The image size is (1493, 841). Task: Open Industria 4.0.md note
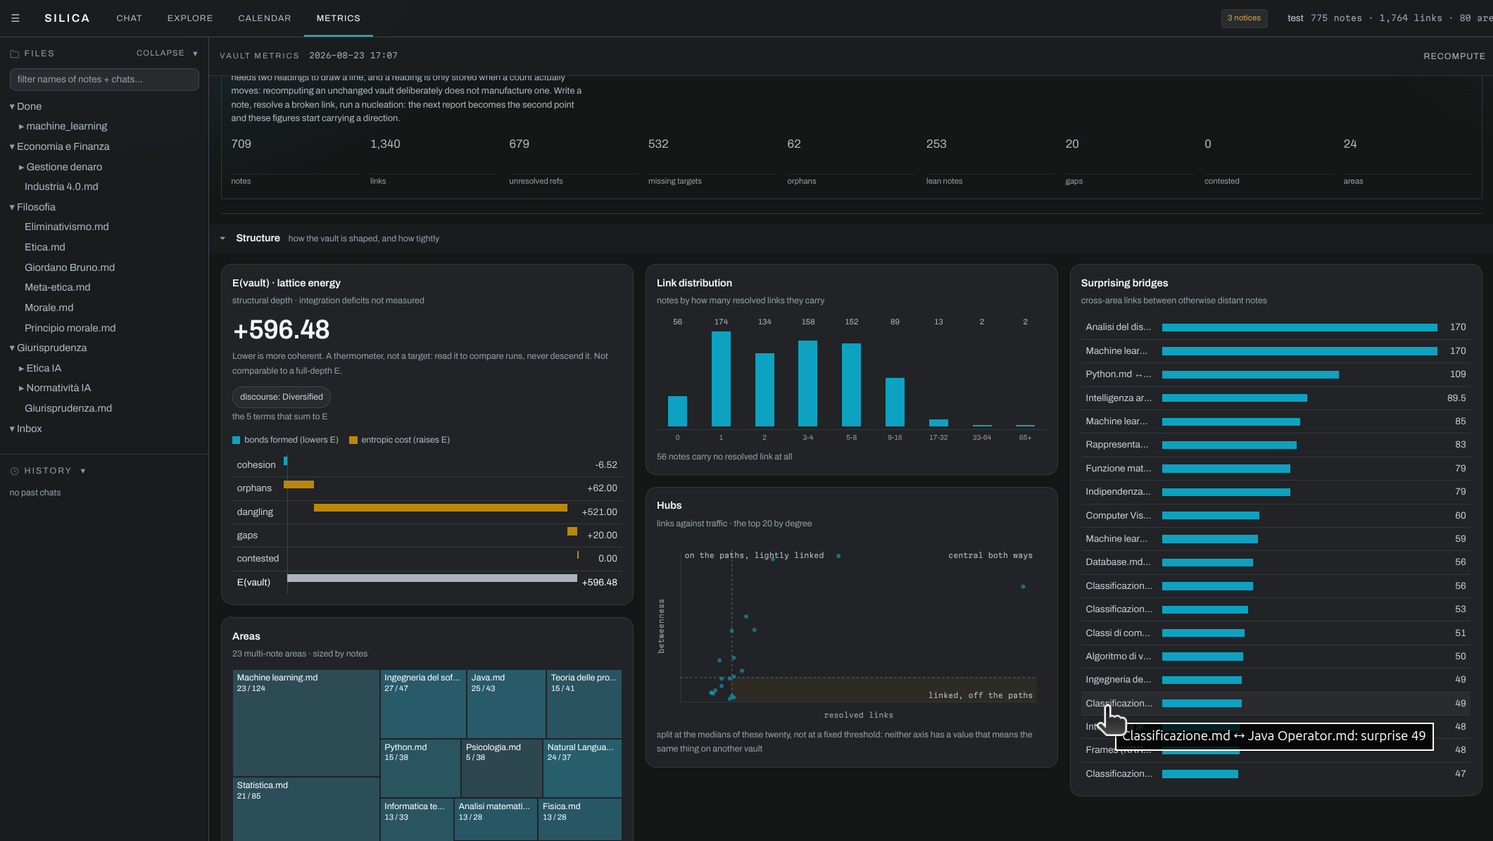coord(61,187)
